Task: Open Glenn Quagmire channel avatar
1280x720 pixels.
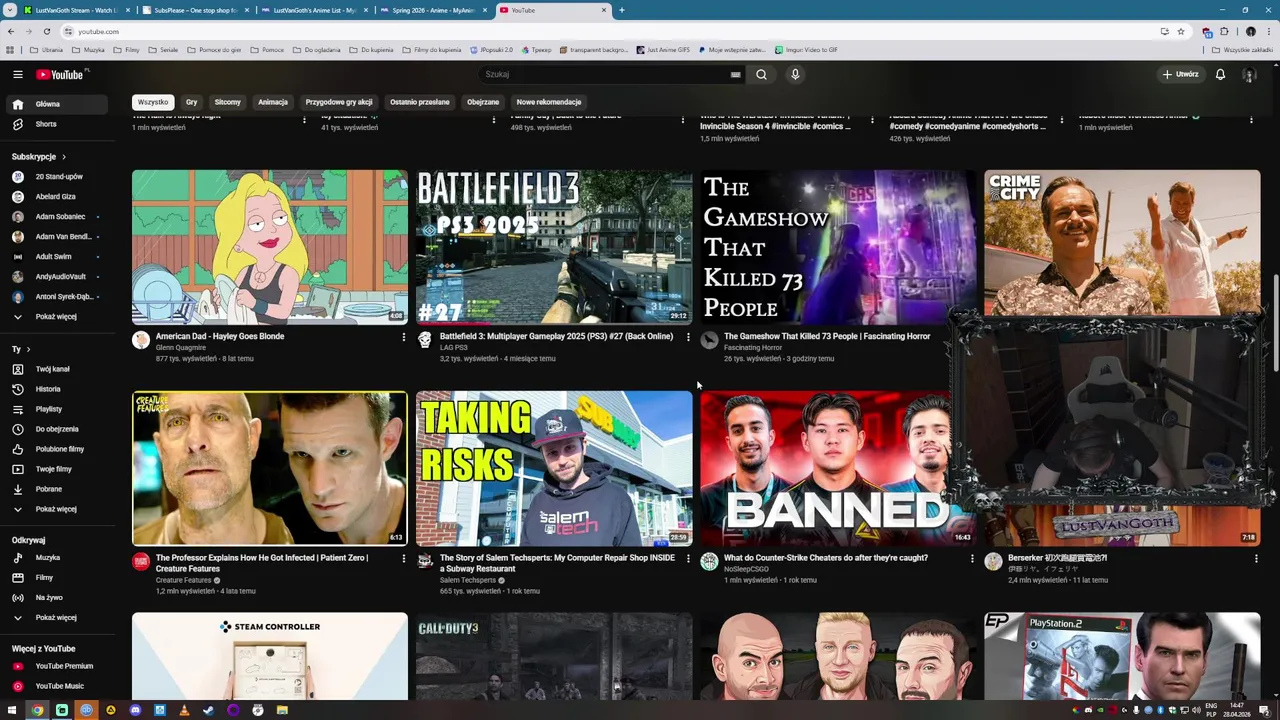Action: [x=141, y=341]
